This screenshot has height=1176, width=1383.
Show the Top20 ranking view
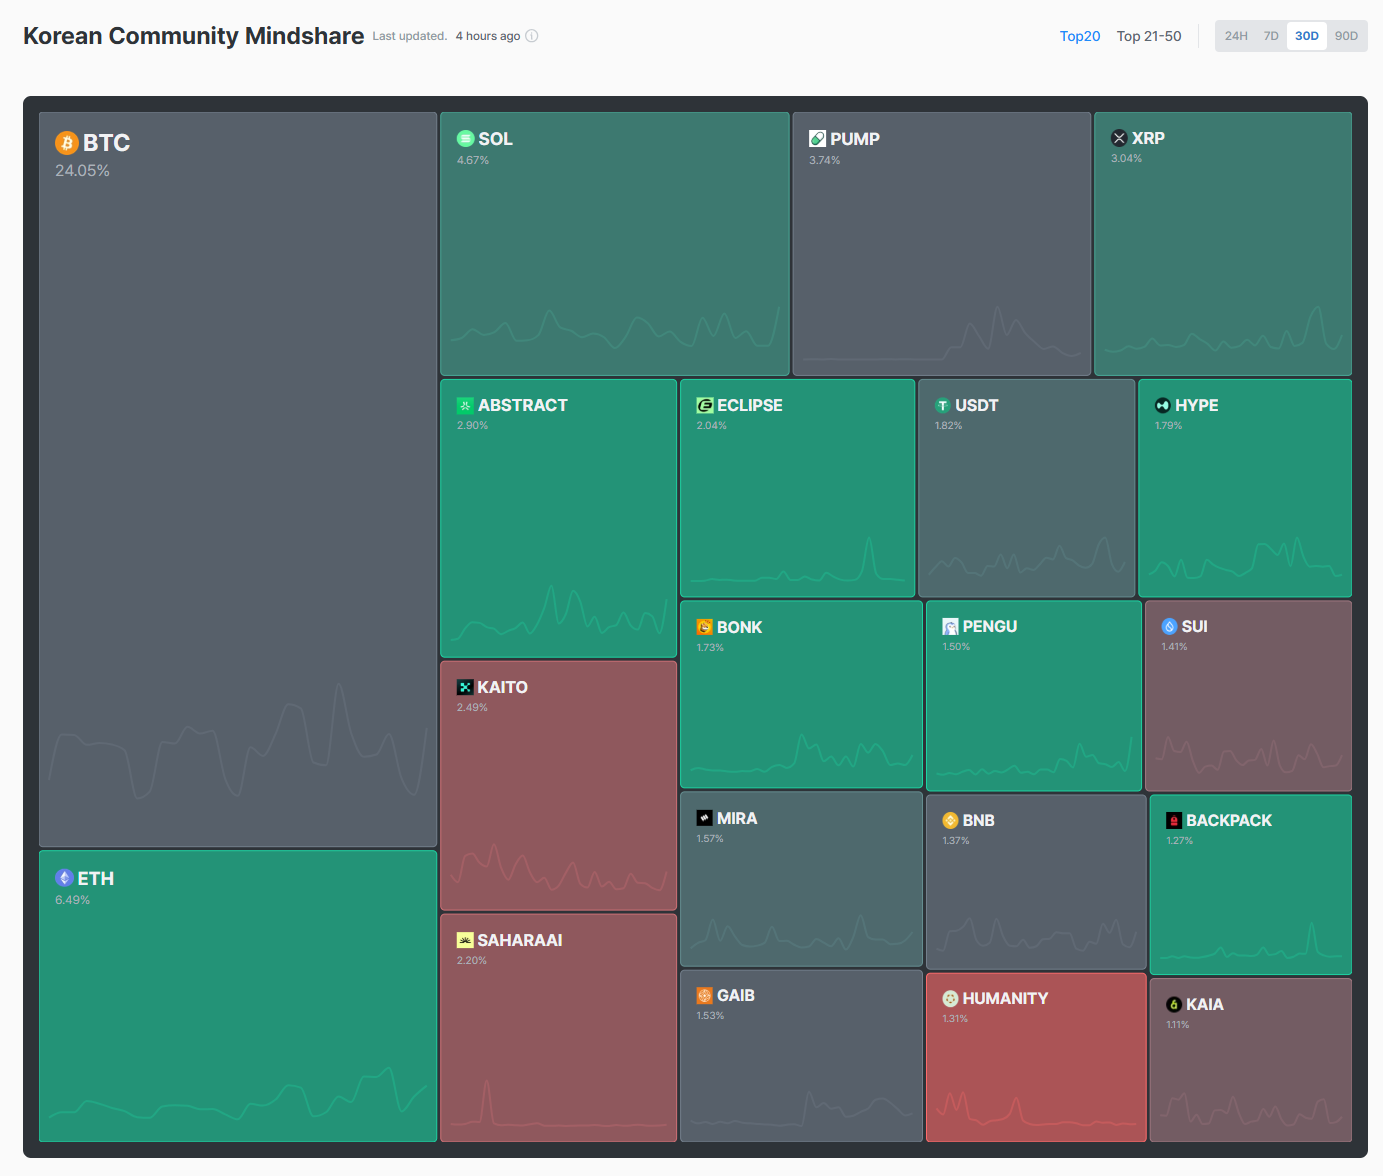pos(1080,36)
